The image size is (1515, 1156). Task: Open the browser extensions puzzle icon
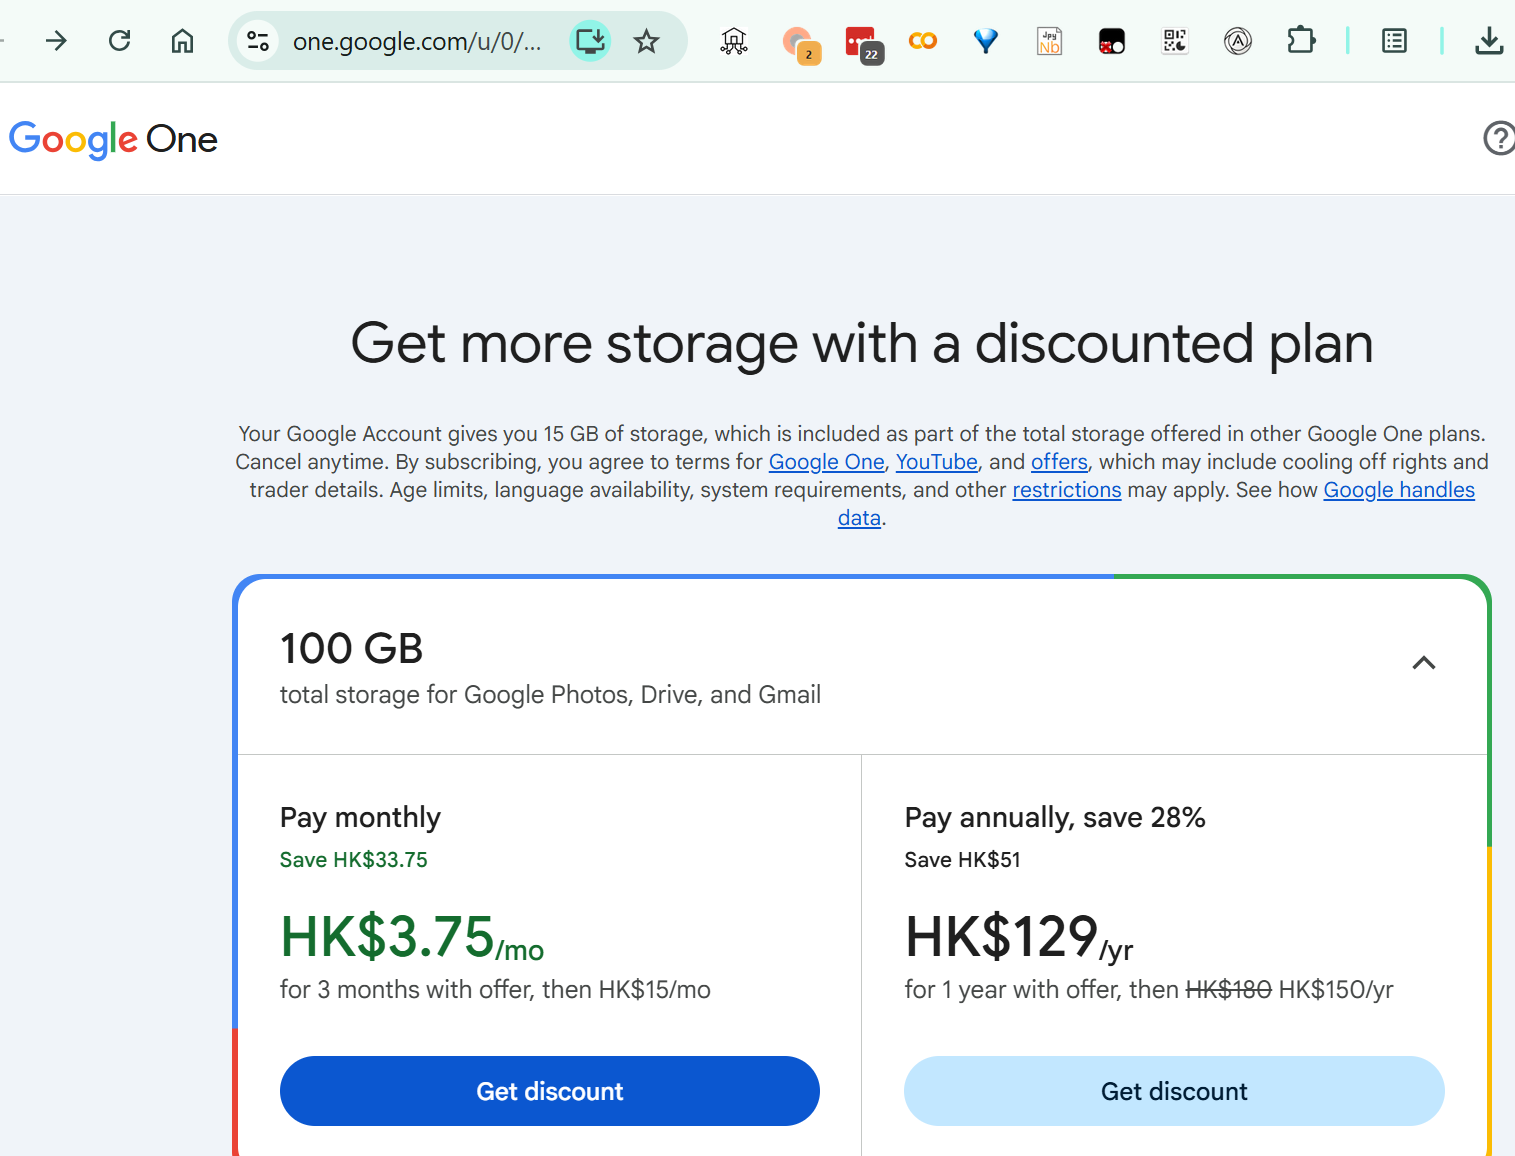tap(1301, 41)
